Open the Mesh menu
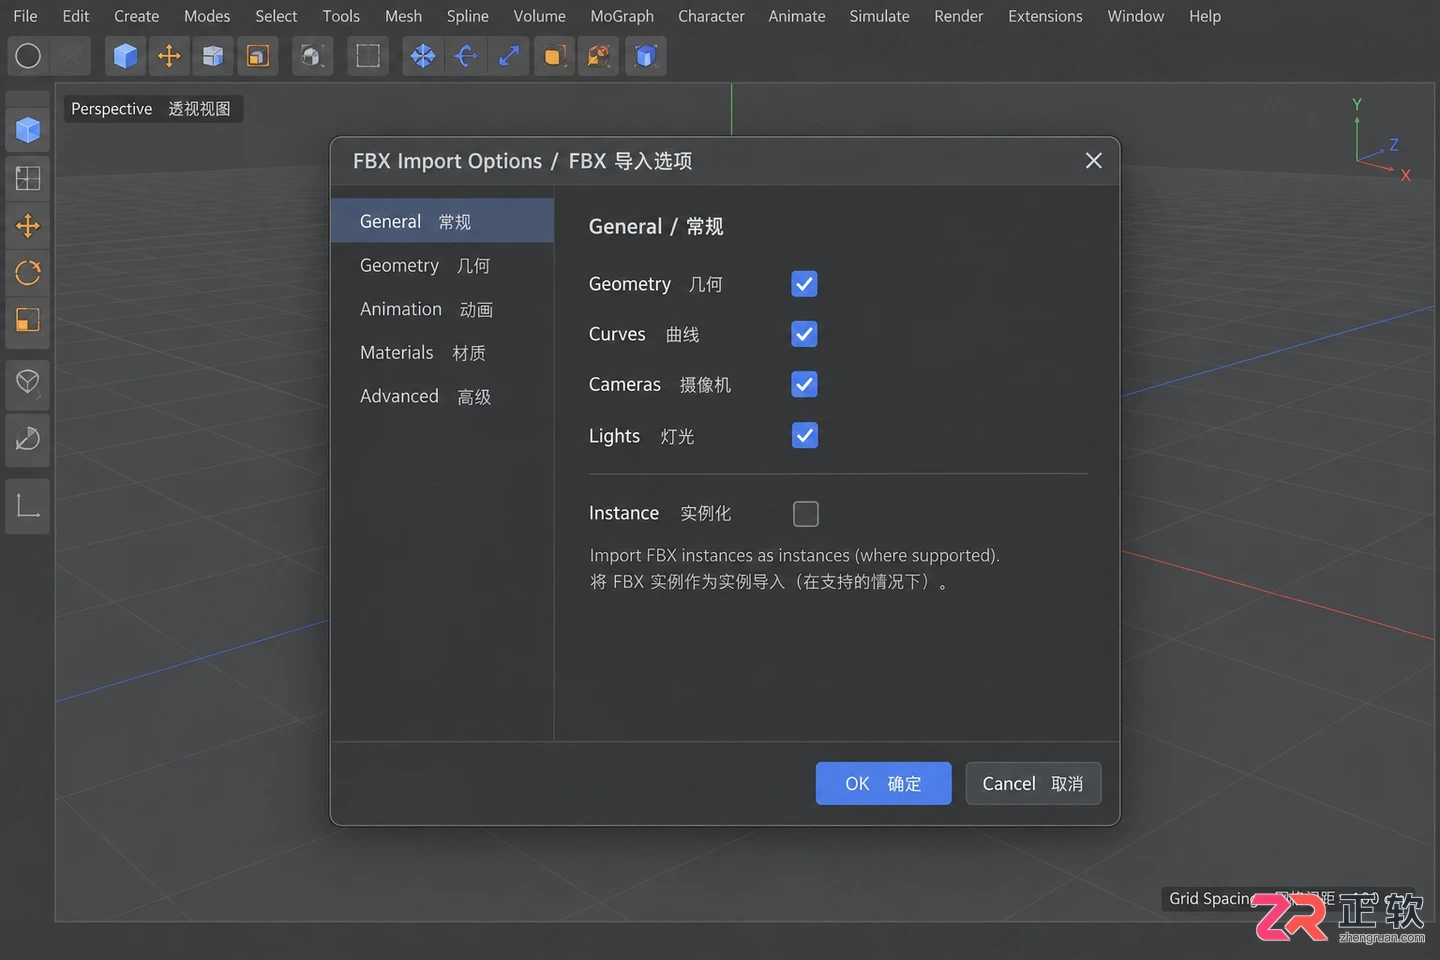Image resolution: width=1440 pixels, height=960 pixels. pos(403,16)
